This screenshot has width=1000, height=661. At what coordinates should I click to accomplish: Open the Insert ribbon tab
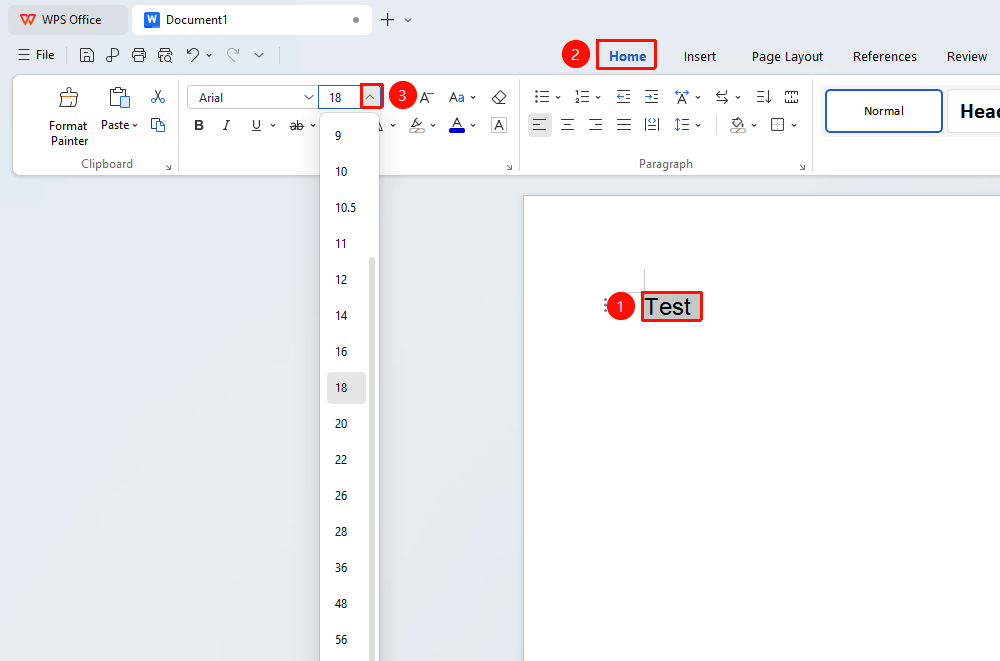[700, 56]
